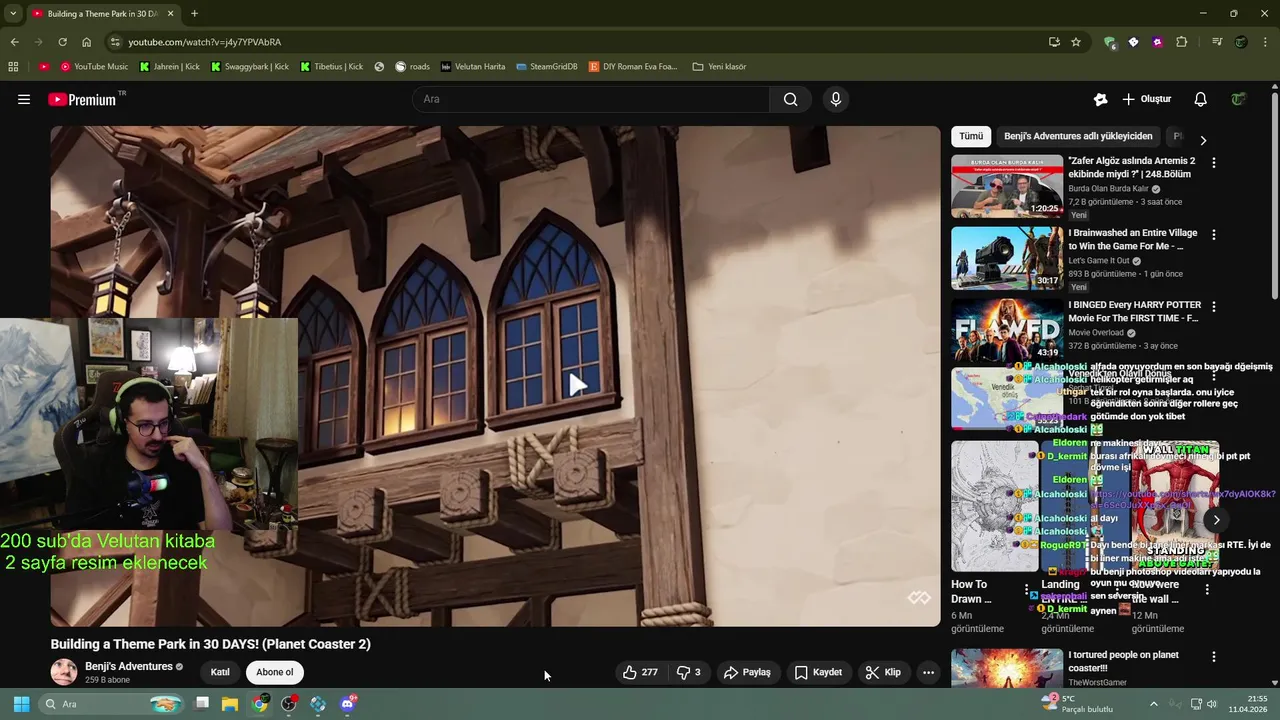1280x720 pixels.
Task: Click the search magnifier button
Action: pyautogui.click(x=791, y=99)
